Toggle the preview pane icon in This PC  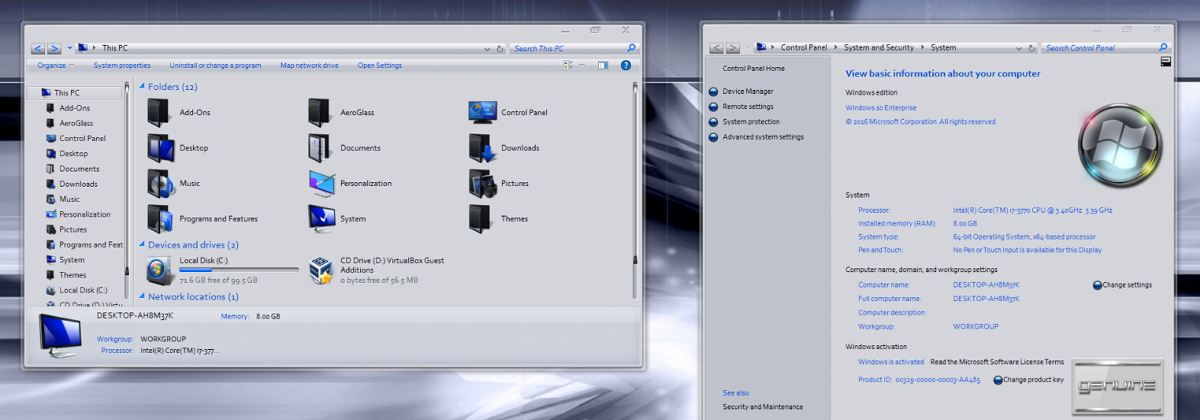603,65
